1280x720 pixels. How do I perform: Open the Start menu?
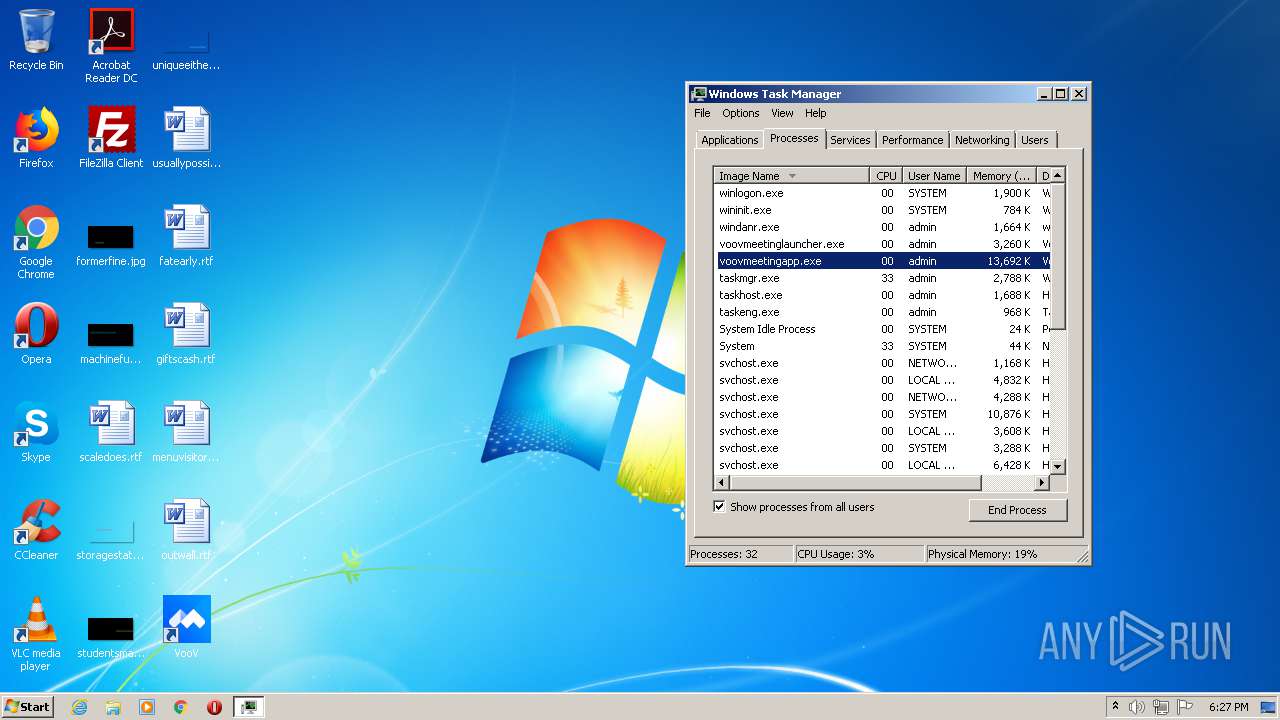[27, 707]
